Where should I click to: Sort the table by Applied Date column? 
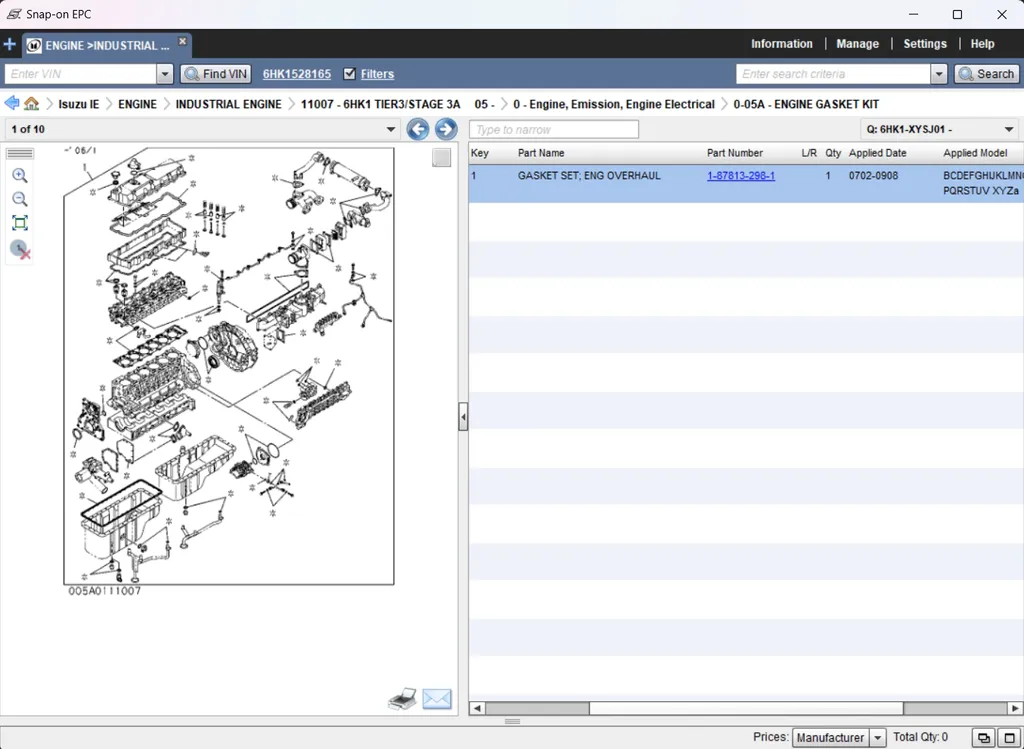click(878, 153)
